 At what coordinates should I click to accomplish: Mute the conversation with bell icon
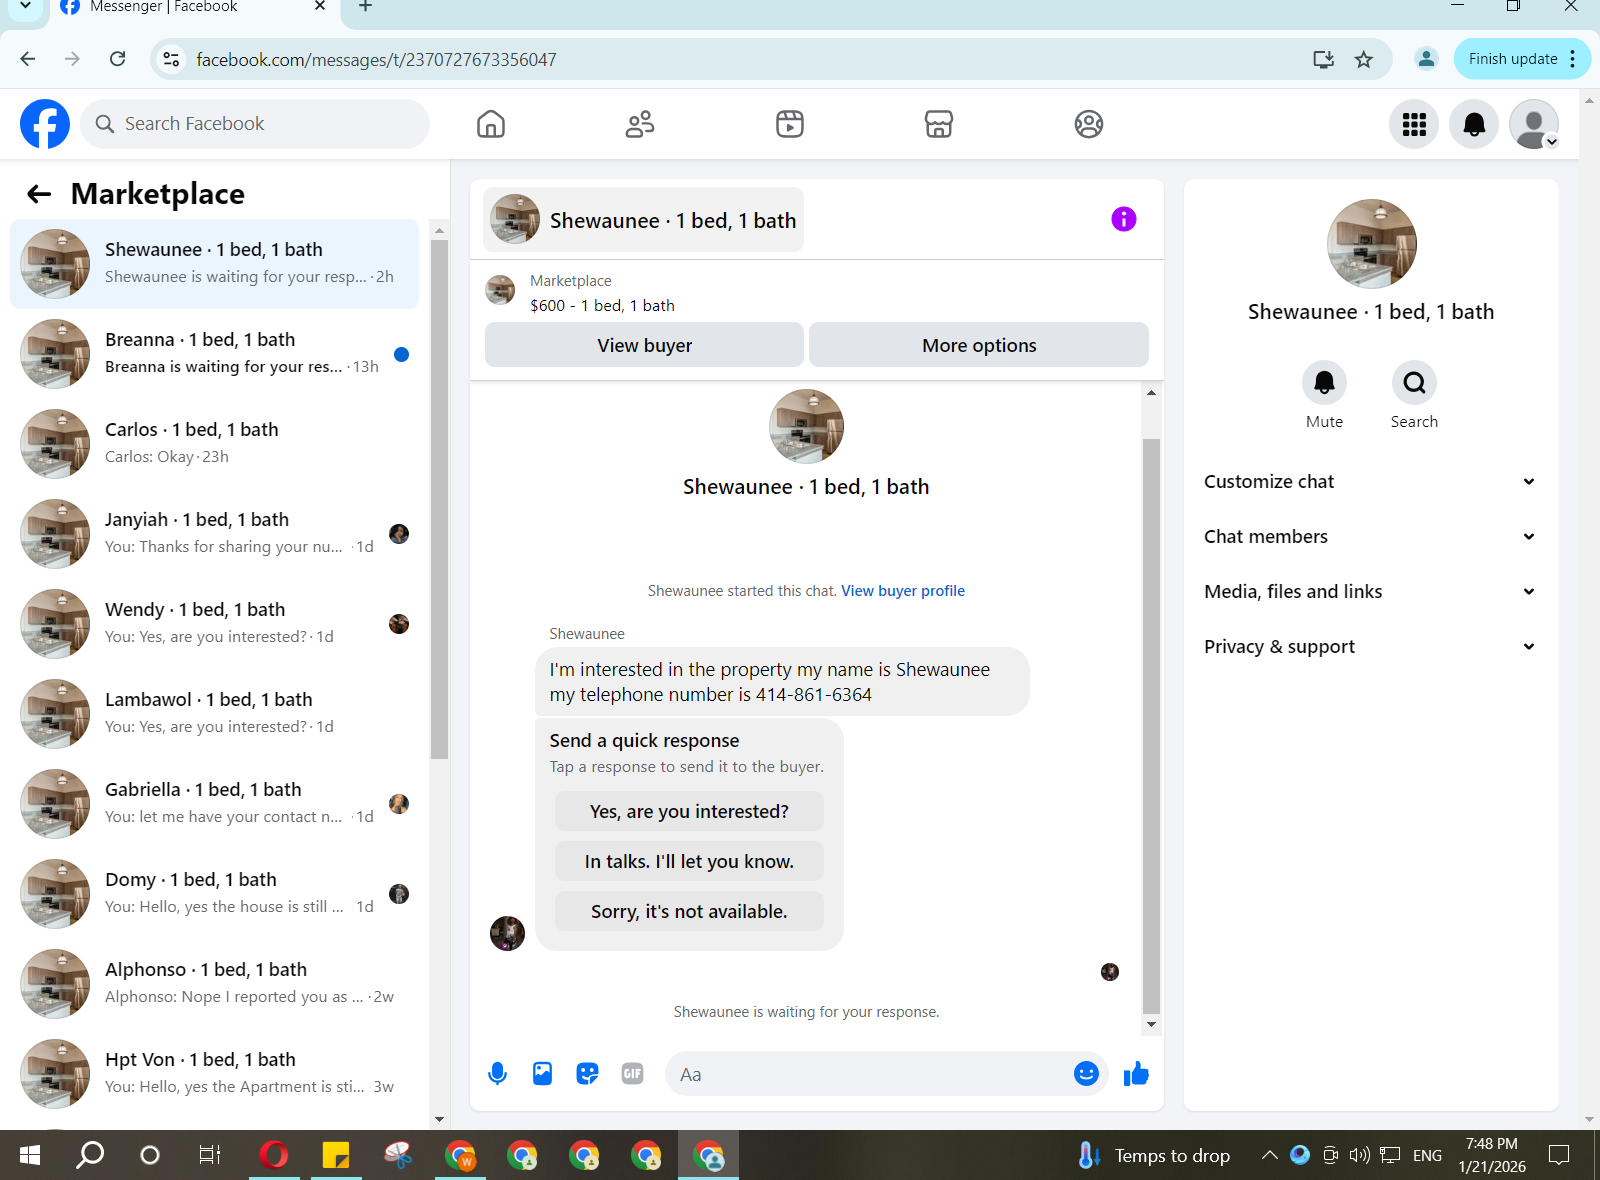1324,382
